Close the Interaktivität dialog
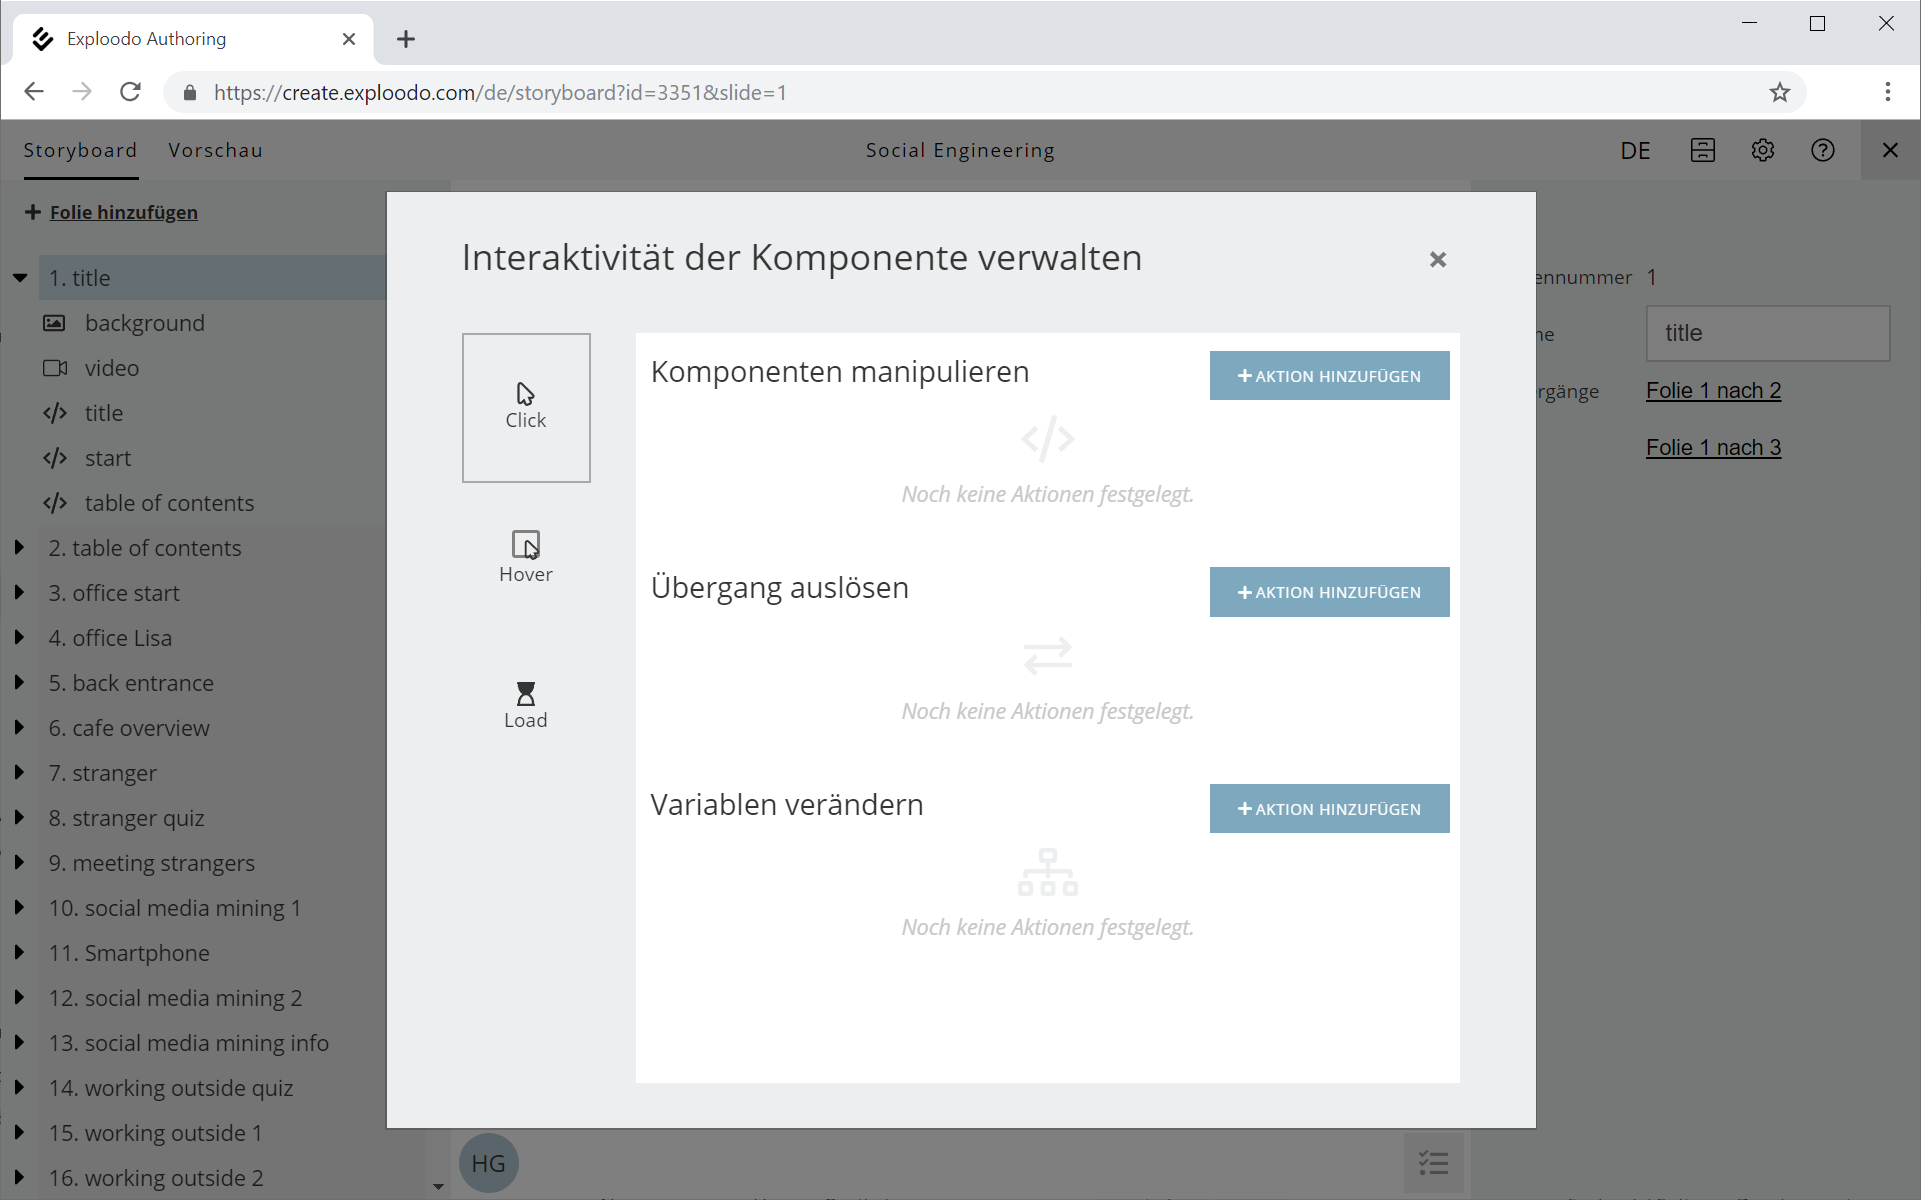The image size is (1921, 1200). [x=1438, y=260]
